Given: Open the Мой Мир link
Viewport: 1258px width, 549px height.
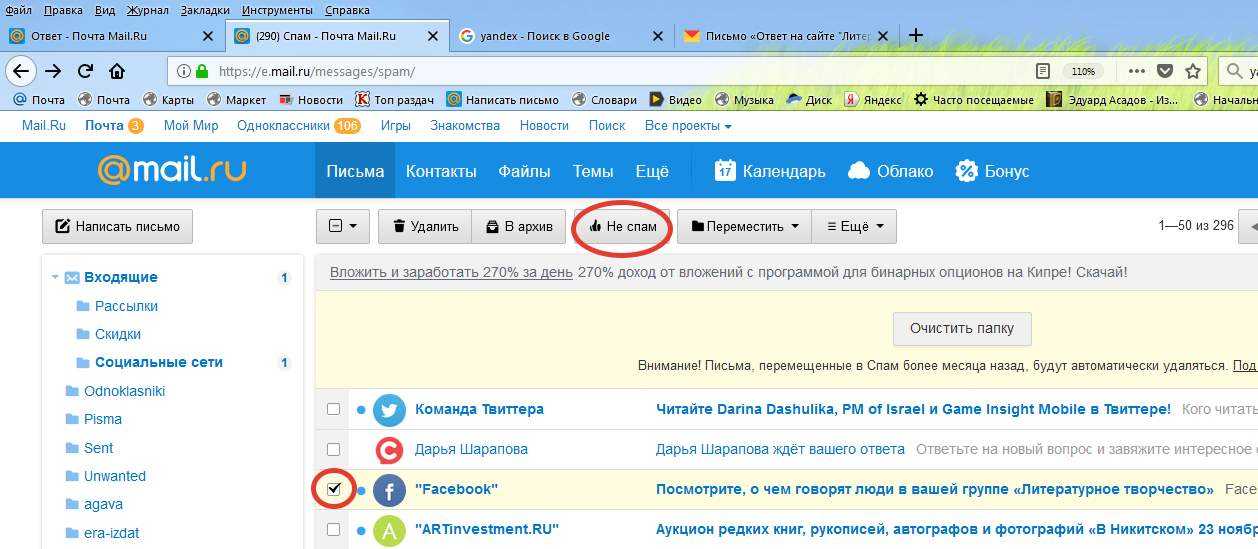Looking at the screenshot, I should tap(191, 125).
